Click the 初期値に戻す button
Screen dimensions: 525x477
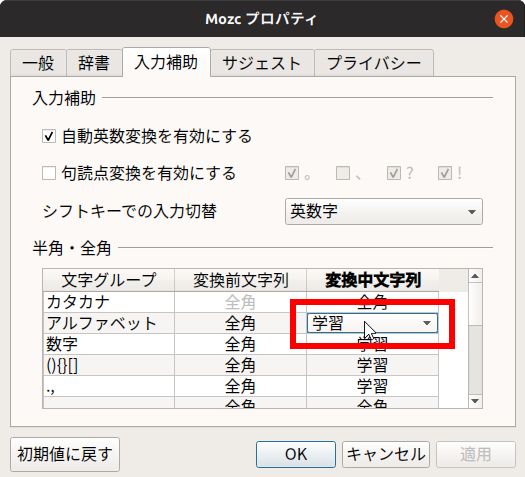tap(65, 454)
